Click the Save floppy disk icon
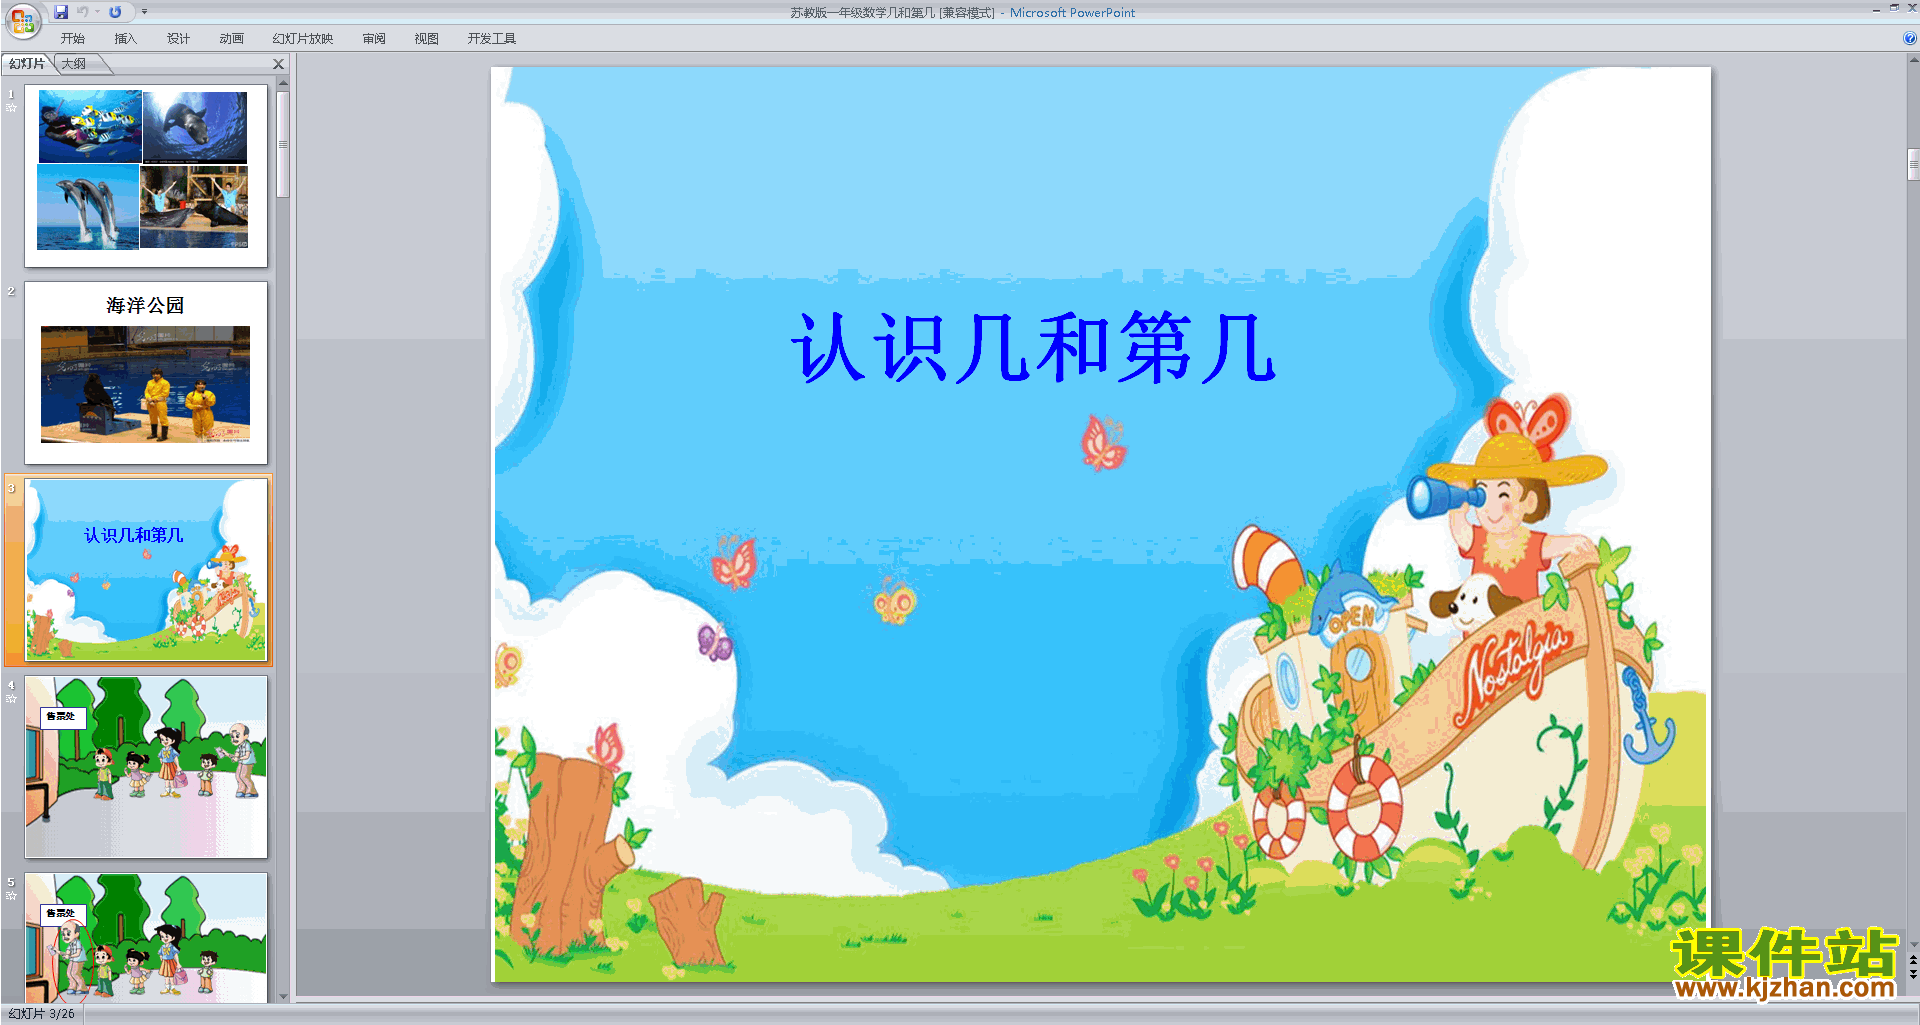 tap(61, 12)
